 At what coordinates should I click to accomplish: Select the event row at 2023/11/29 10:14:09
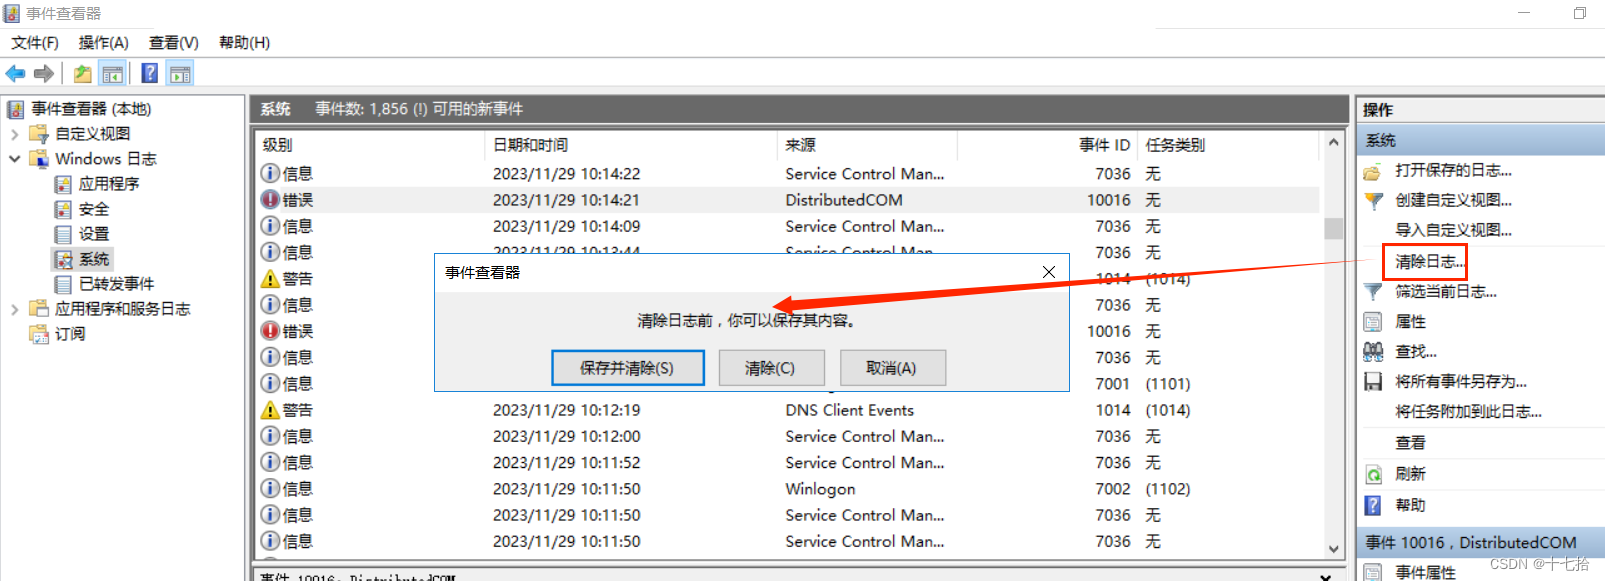click(788, 226)
